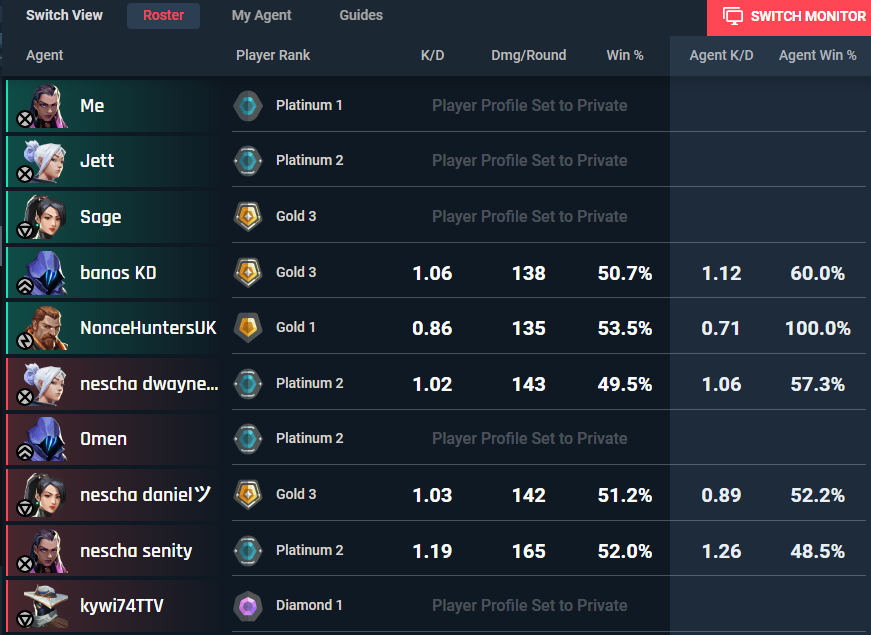Click the damage per round value 143
This screenshot has height=635, width=871.
[528, 384]
